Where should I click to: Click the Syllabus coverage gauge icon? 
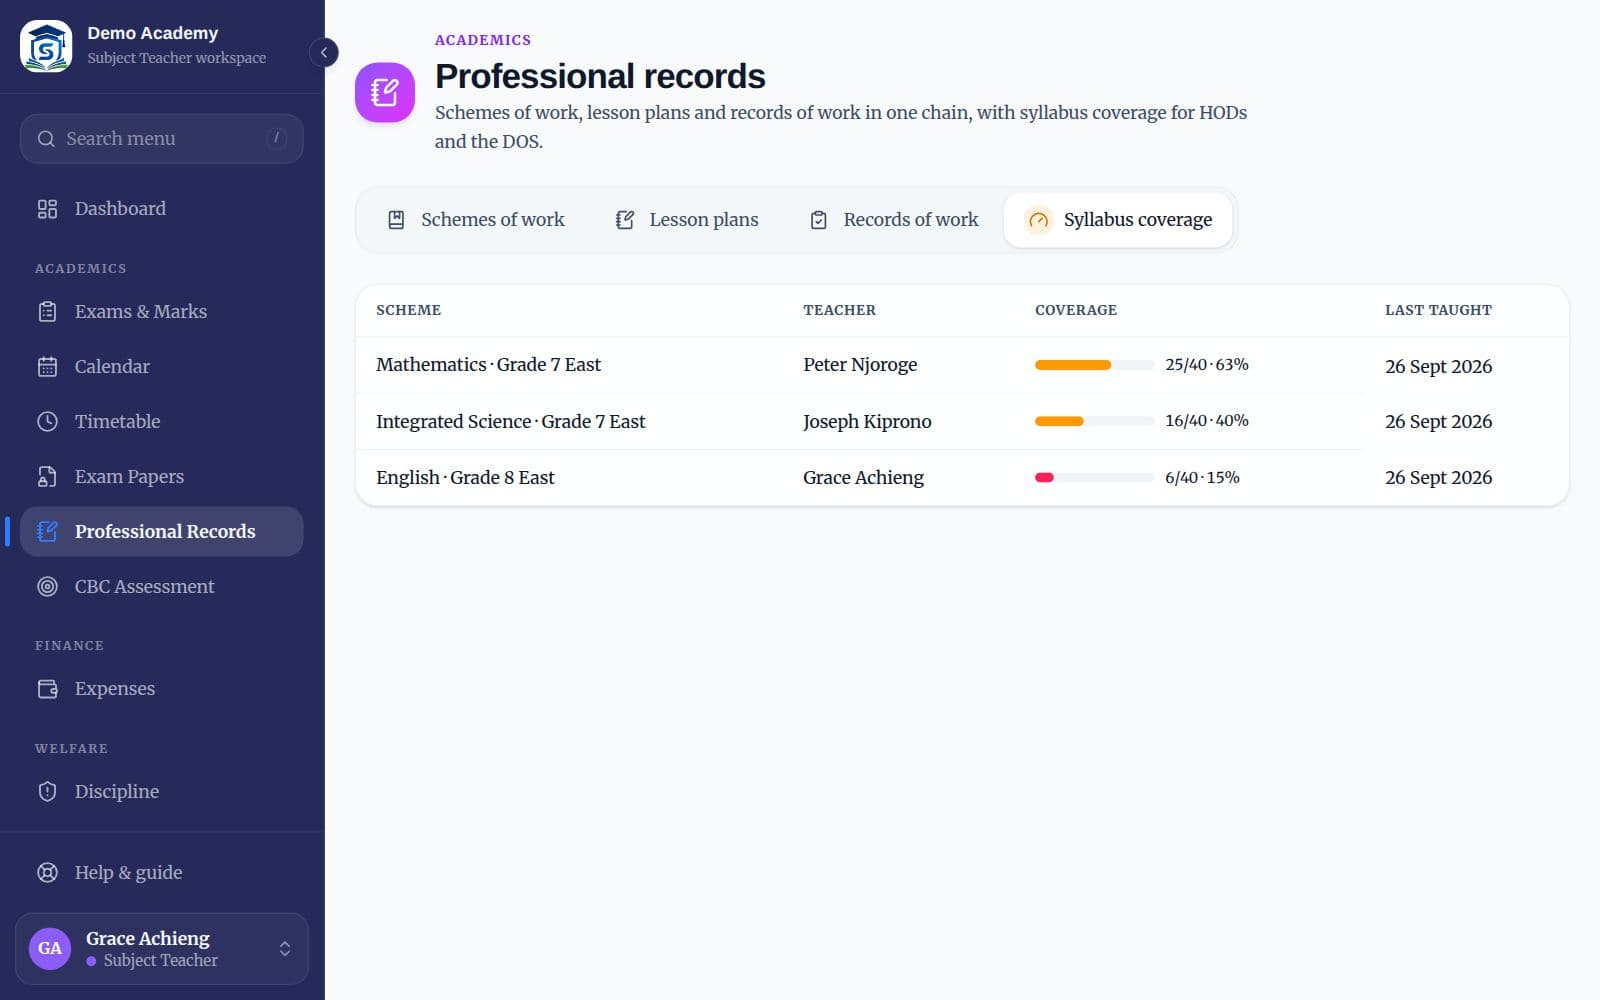point(1039,220)
